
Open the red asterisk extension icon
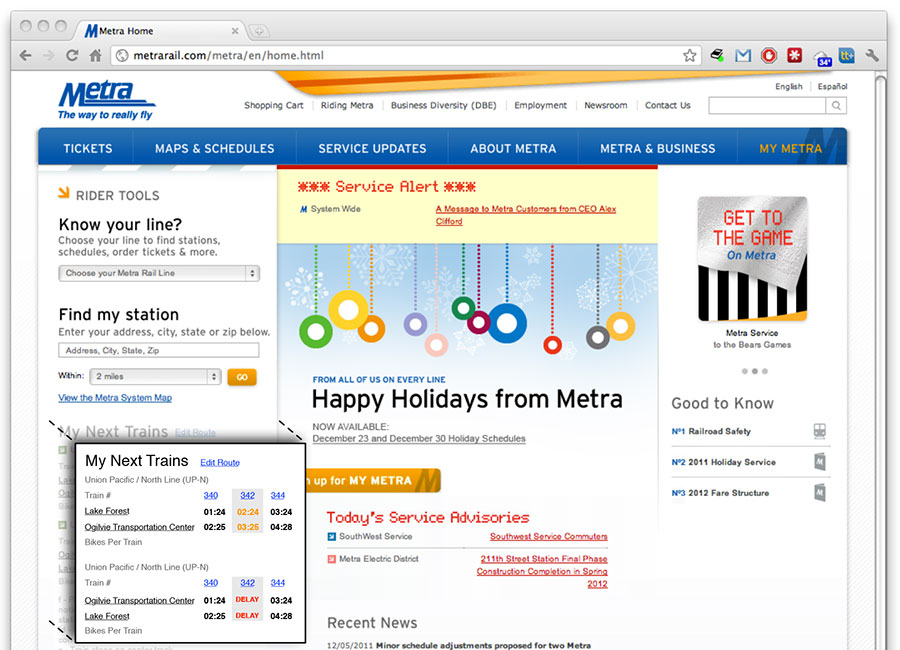click(x=794, y=56)
